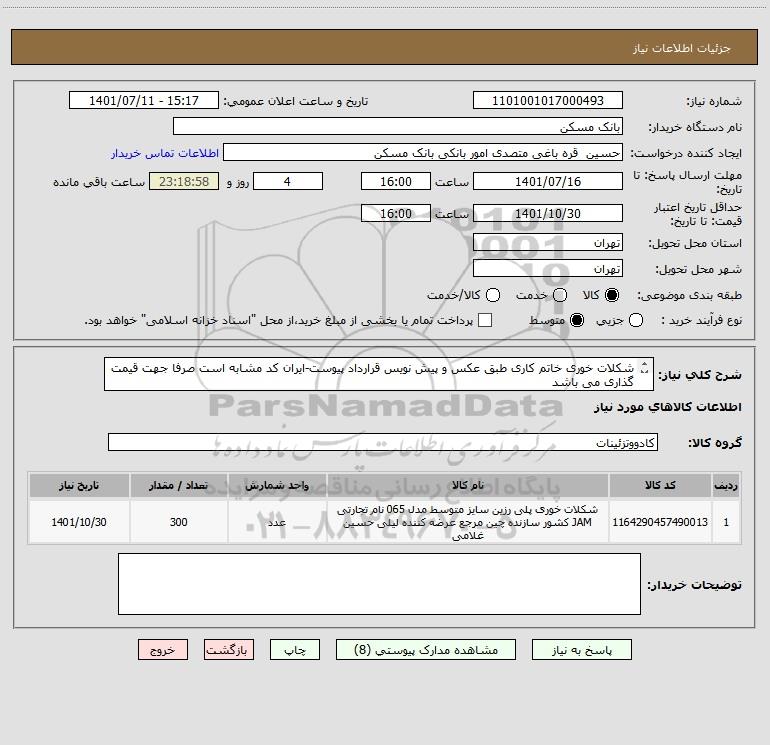Click the کد کالا column header
Screen dimensions: 770x745
tap(660, 486)
